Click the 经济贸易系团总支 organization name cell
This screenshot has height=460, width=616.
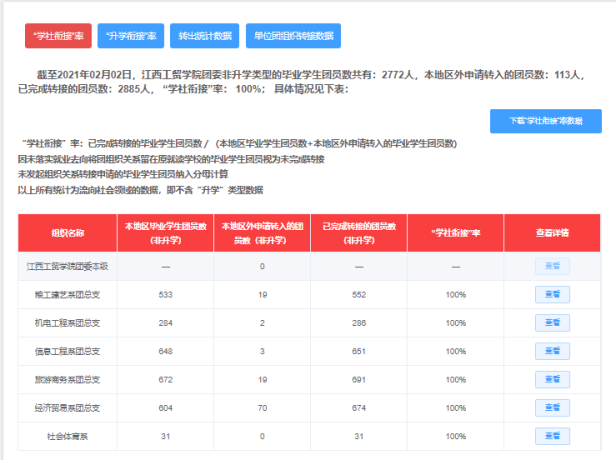[67, 409]
